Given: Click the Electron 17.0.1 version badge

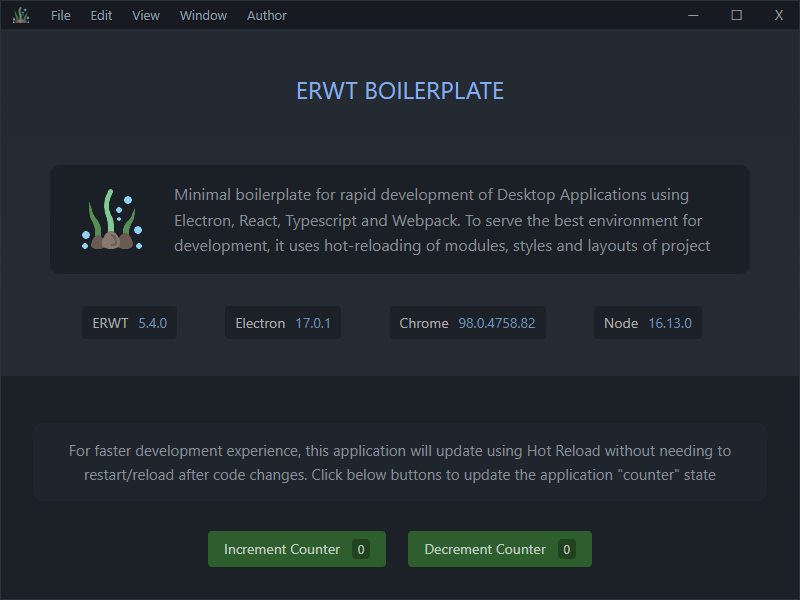Looking at the screenshot, I should (283, 323).
